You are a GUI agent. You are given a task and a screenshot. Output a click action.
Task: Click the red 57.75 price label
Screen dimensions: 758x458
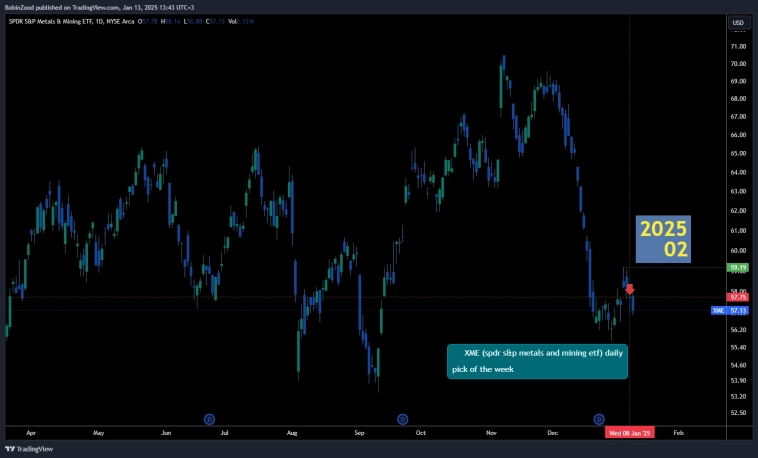coord(738,297)
